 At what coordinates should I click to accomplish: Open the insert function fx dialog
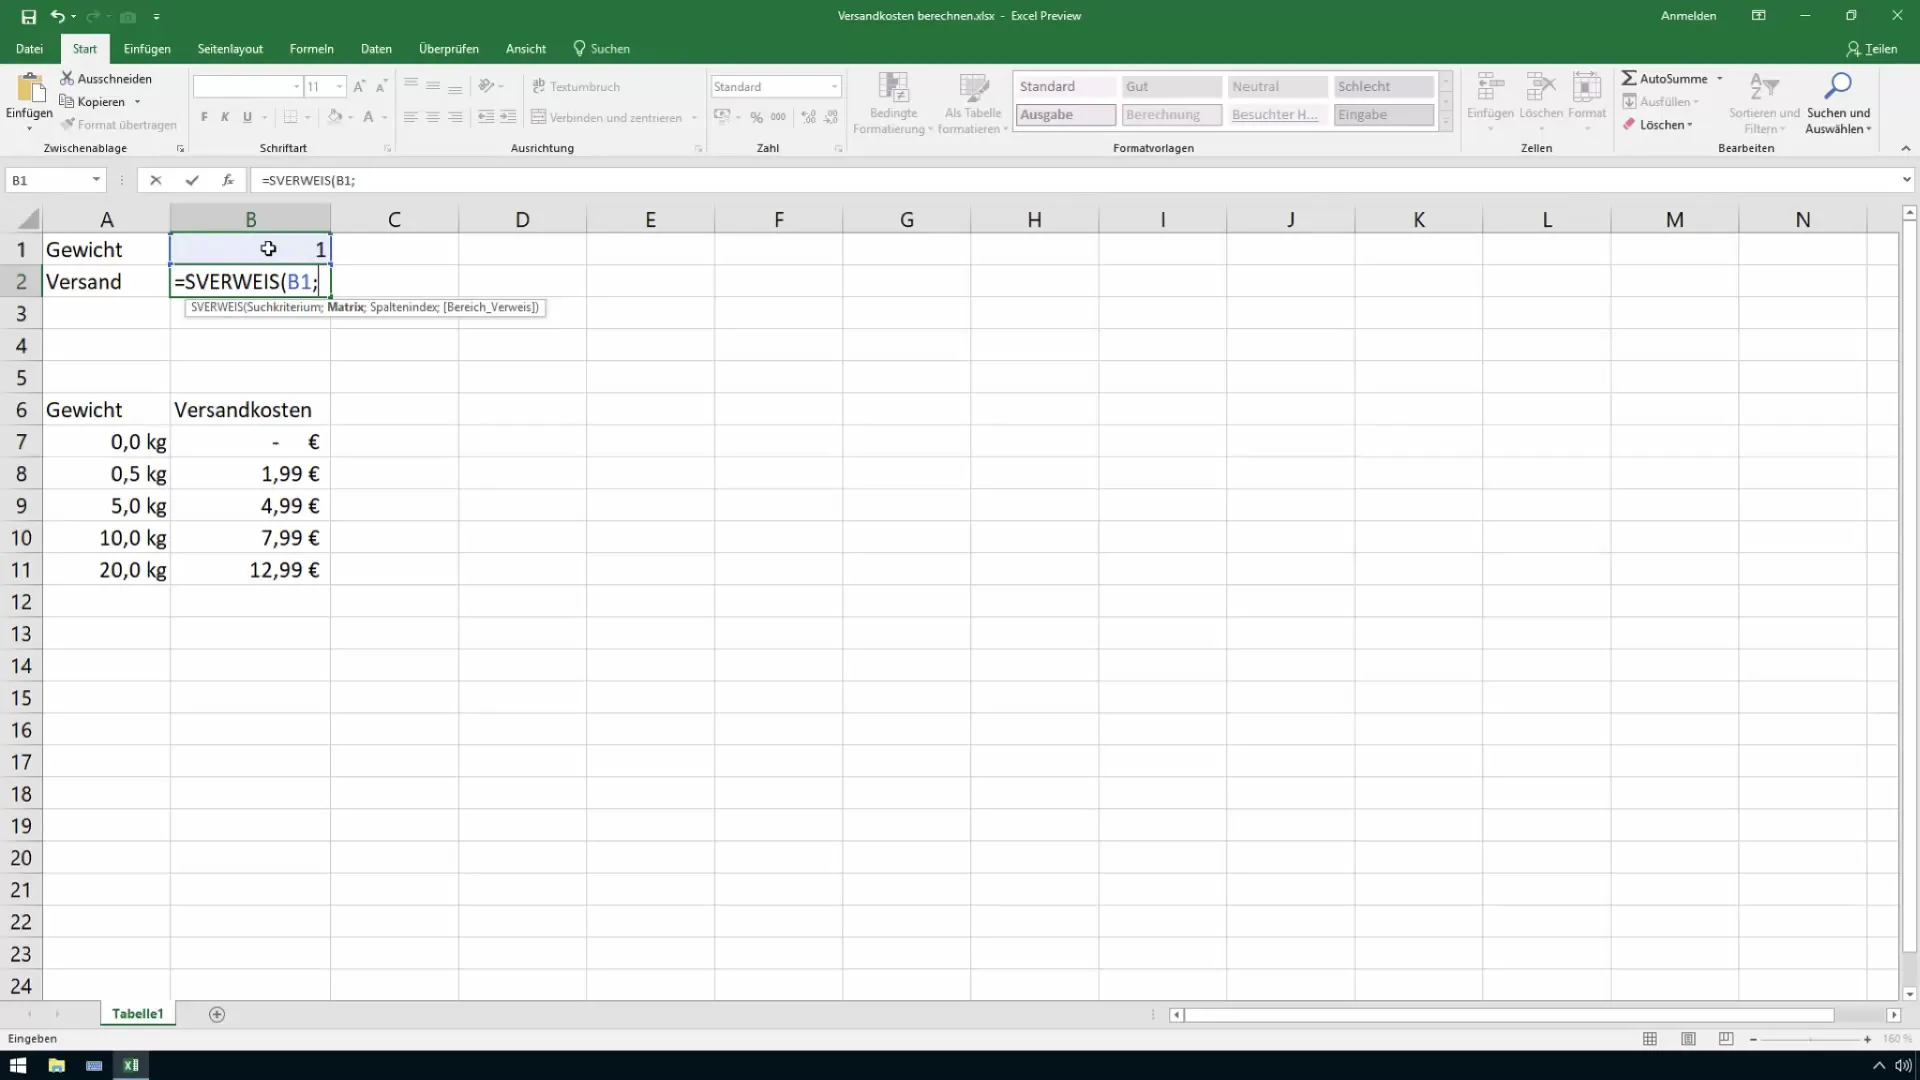[x=228, y=180]
